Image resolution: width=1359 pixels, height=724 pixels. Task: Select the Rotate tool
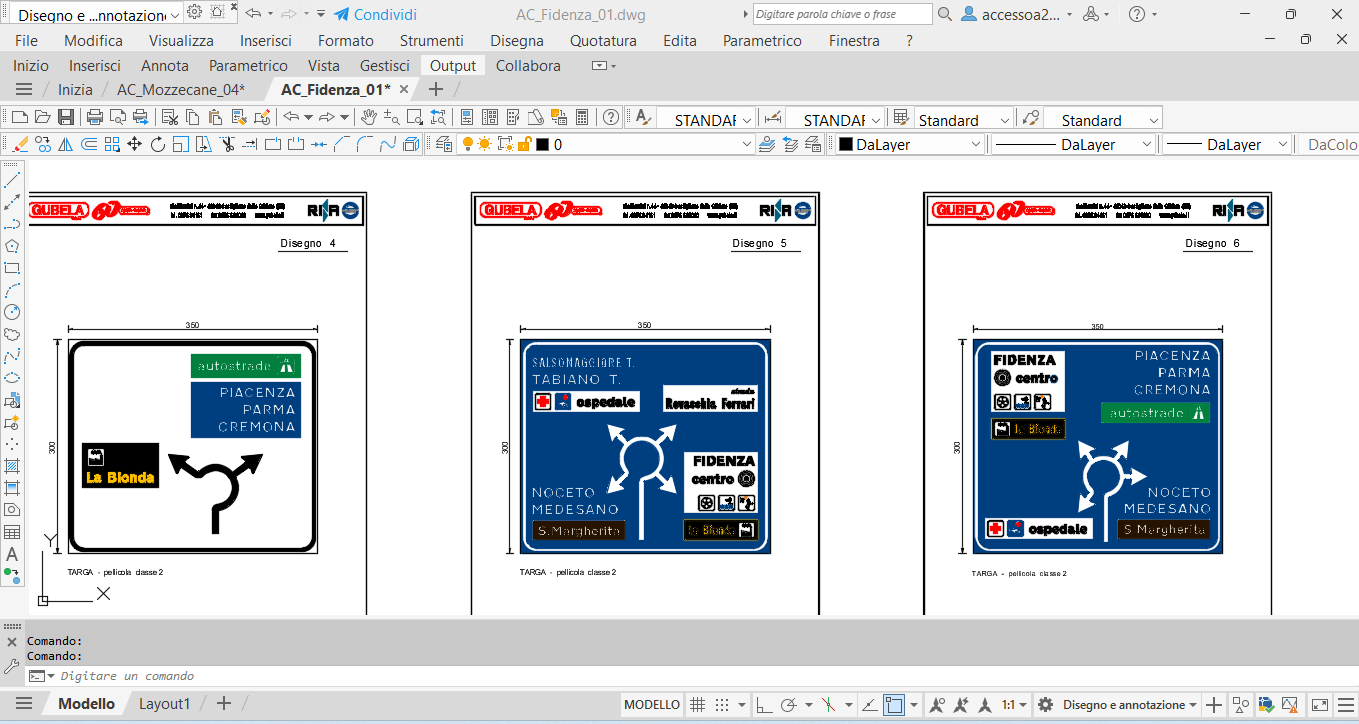click(157, 144)
